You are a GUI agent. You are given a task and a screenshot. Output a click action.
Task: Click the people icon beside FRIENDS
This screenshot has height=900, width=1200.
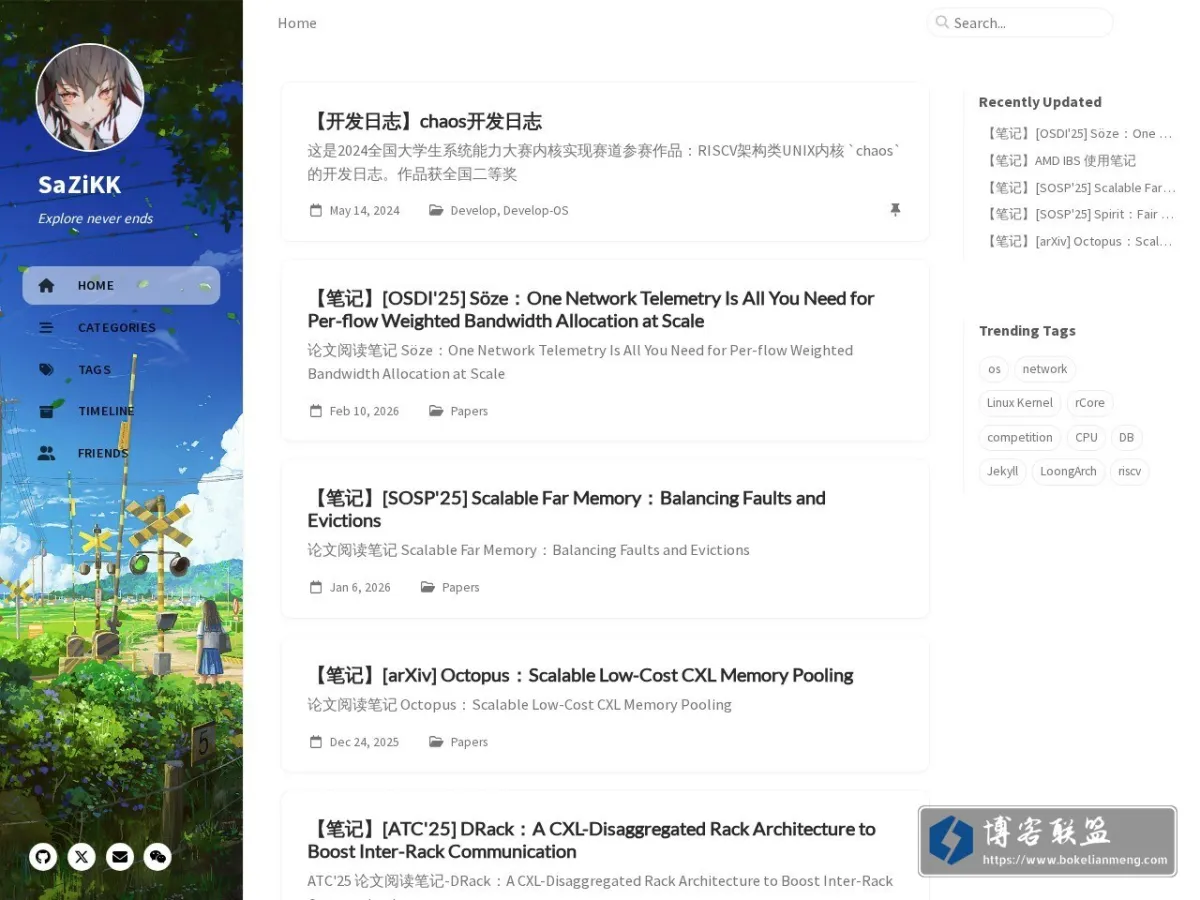46,453
